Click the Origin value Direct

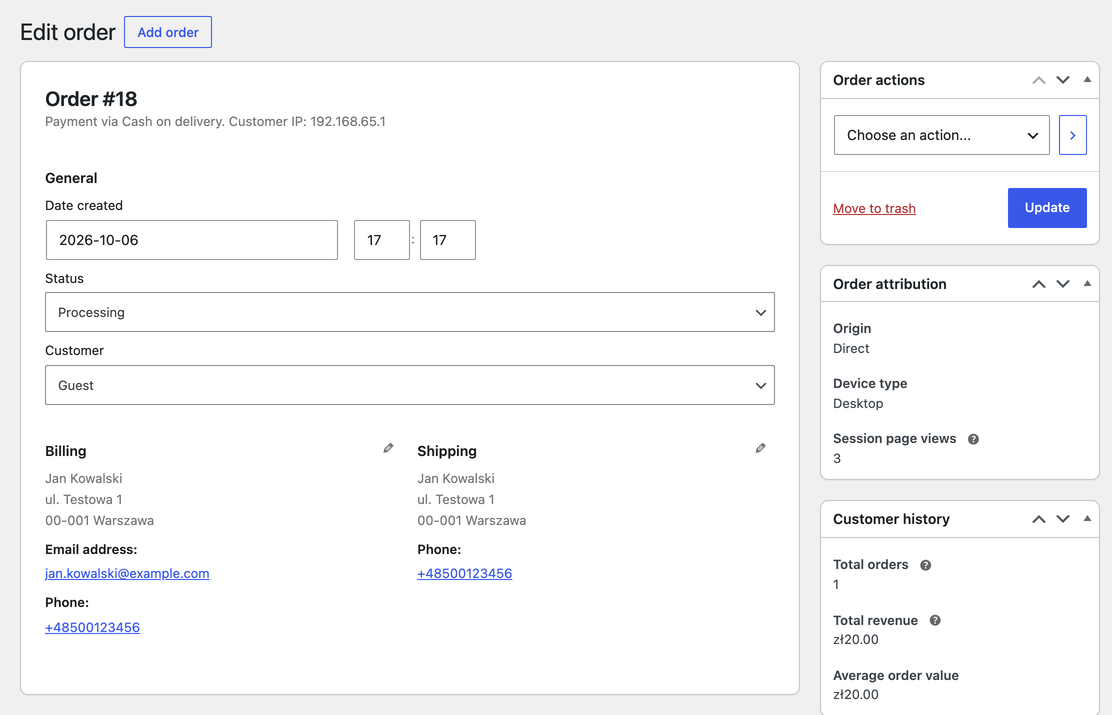click(851, 348)
